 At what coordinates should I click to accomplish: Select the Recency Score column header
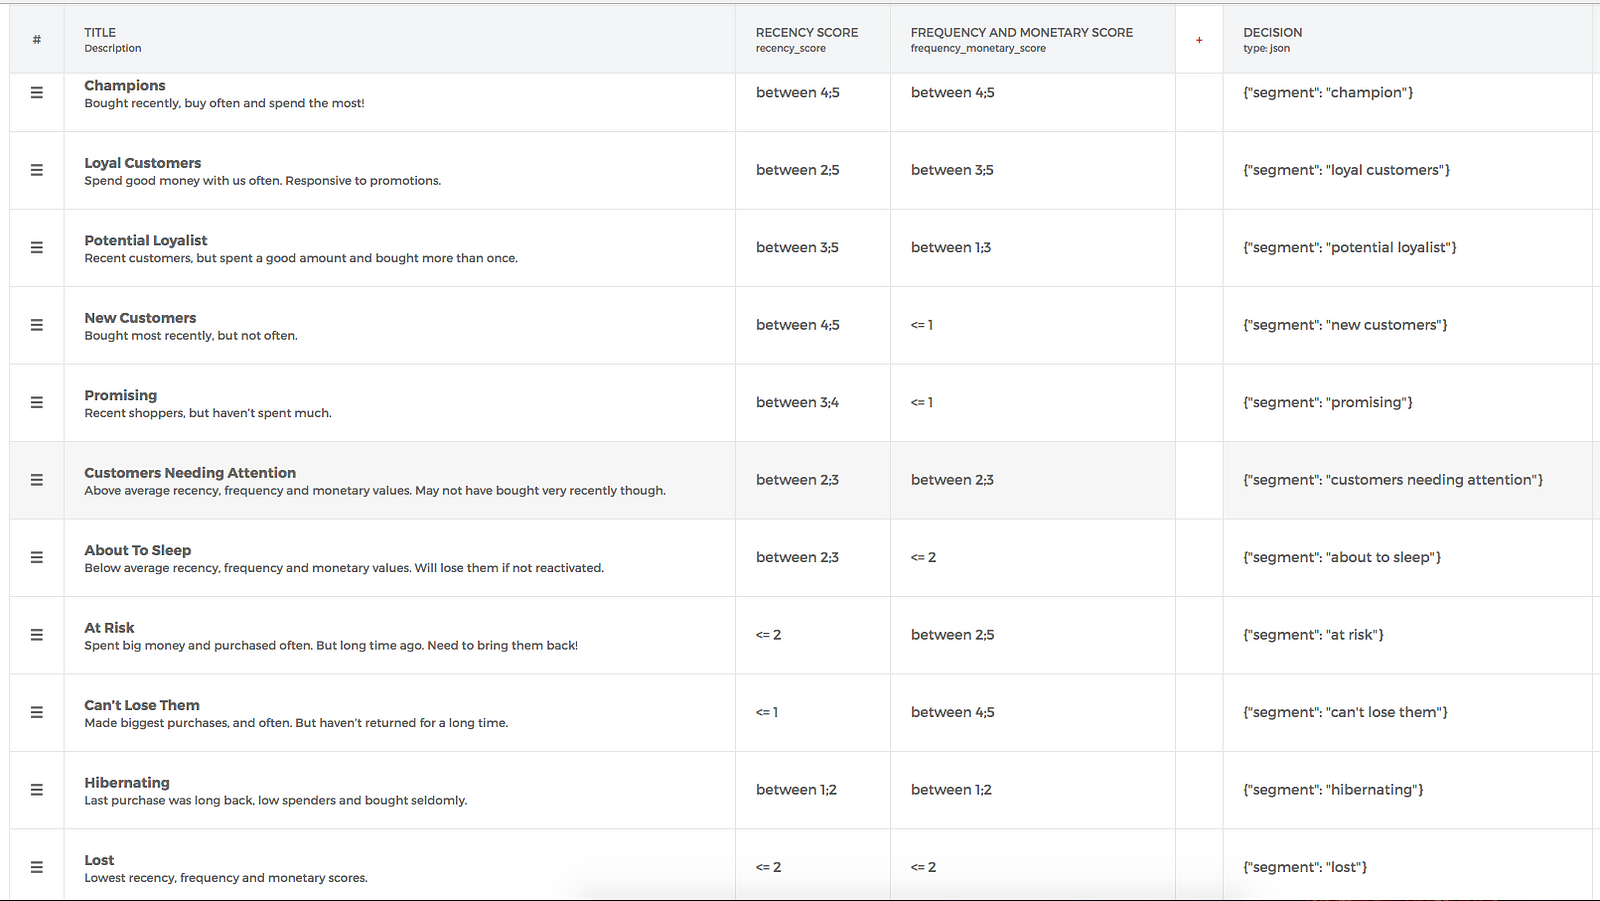[813, 40]
